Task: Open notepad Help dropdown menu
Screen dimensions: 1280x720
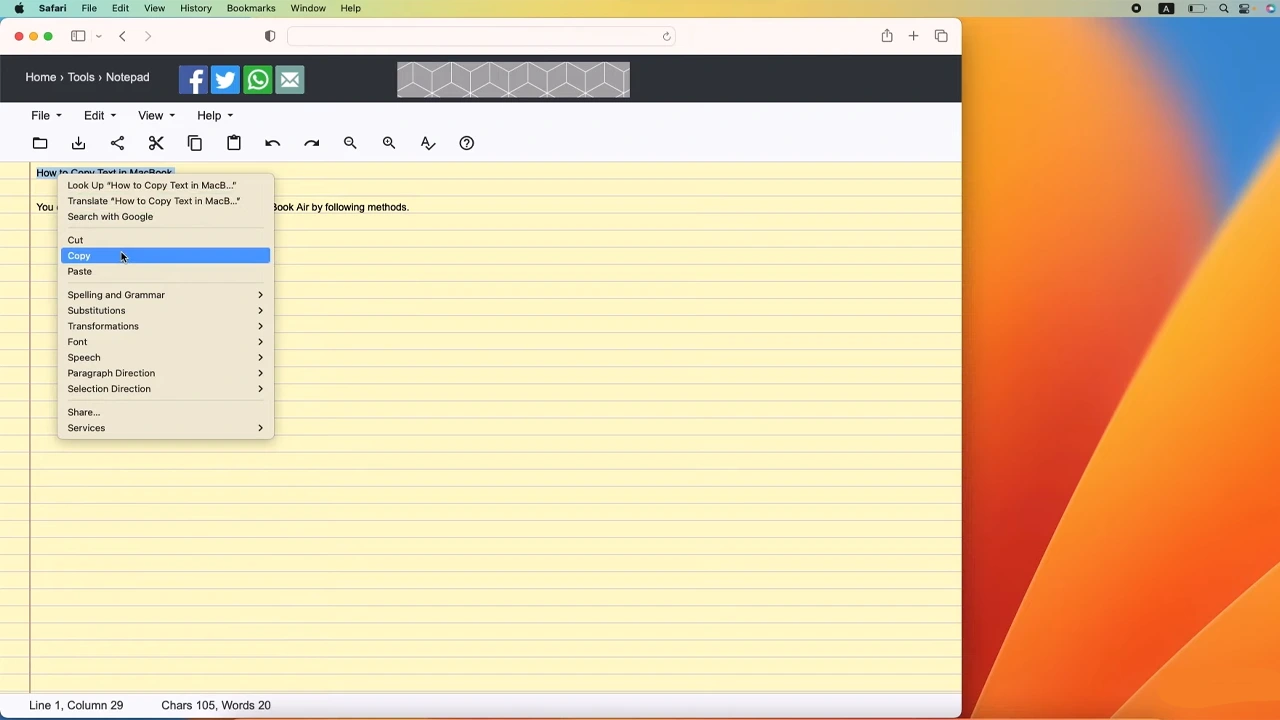Action: [x=215, y=115]
